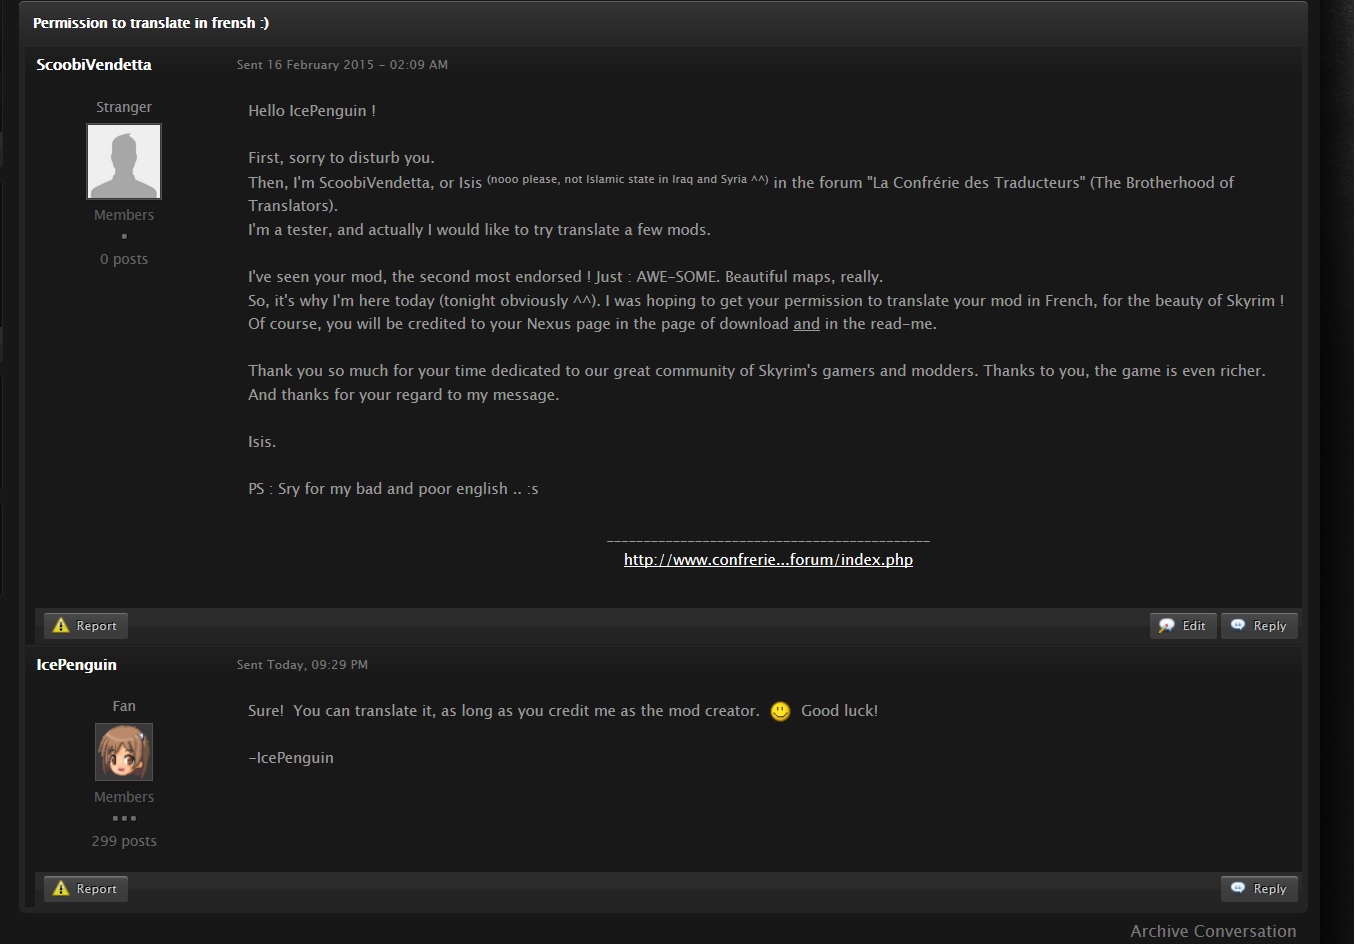This screenshot has width=1355, height=945.
Task: Click the yellow smiley emoticon
Action: (x=780, y=711)
